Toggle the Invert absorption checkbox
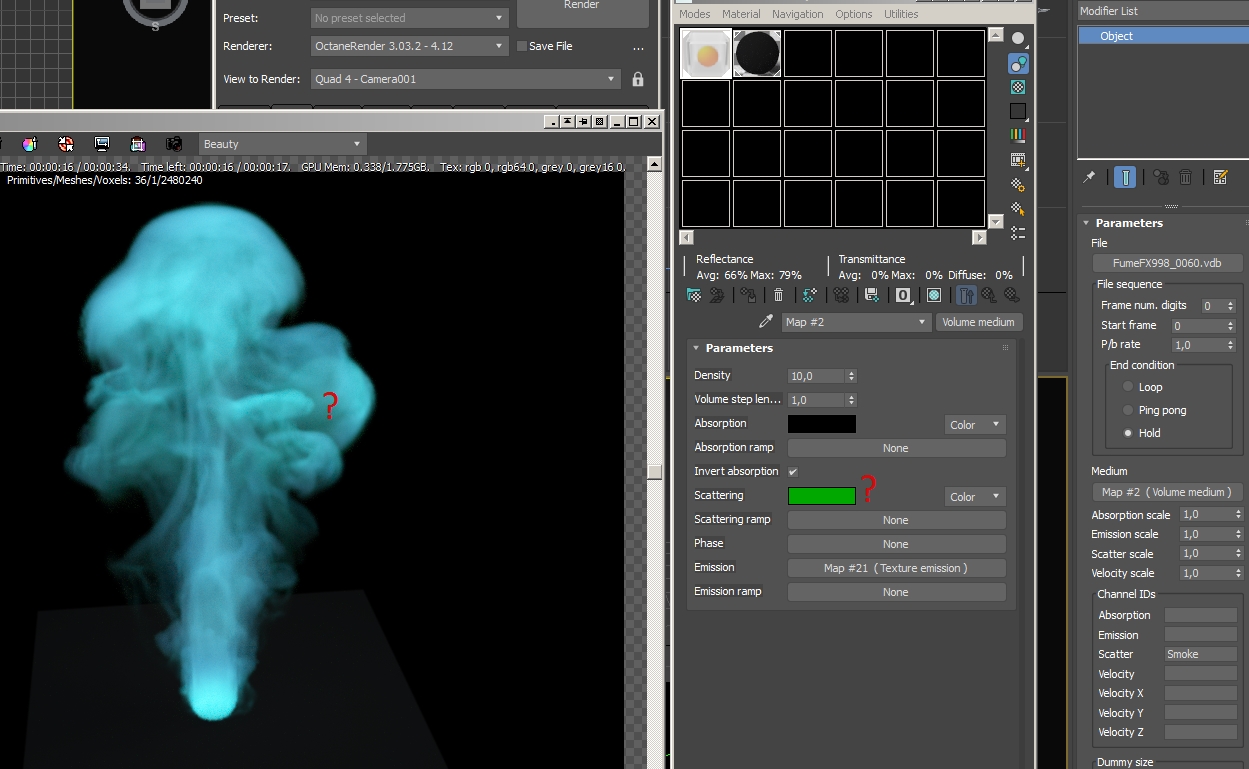 [793, 471]
